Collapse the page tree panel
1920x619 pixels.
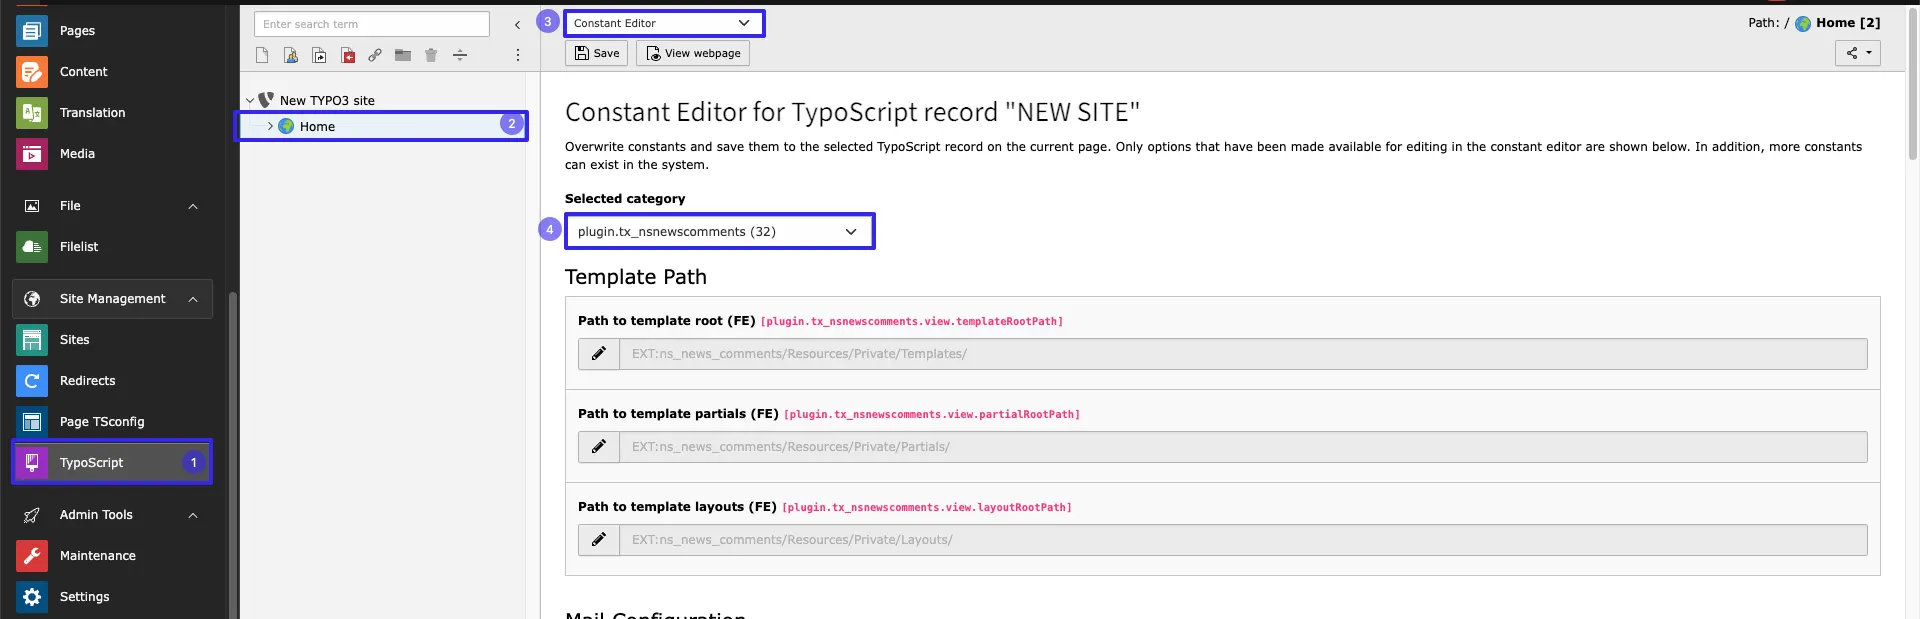pos(517,24)
